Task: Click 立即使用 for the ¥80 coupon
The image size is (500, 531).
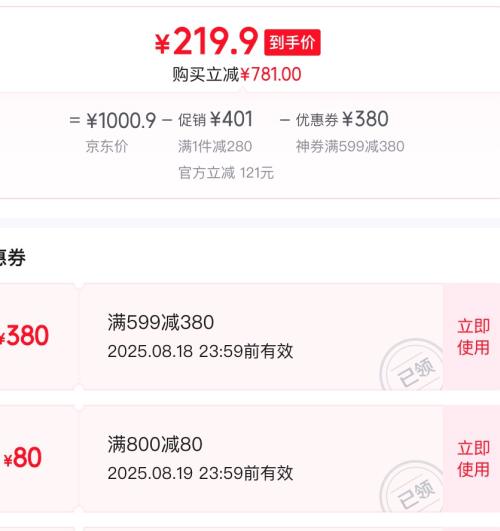Action: (473, 459)
